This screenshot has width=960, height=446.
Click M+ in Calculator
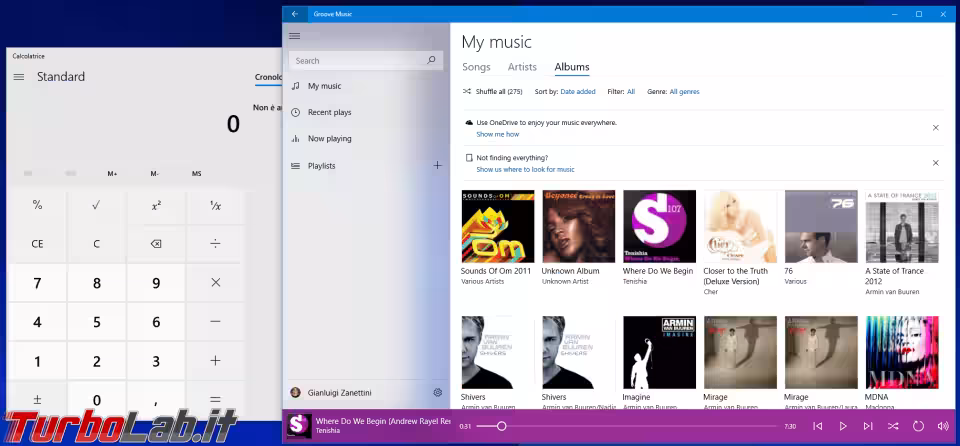click(112, 174)
